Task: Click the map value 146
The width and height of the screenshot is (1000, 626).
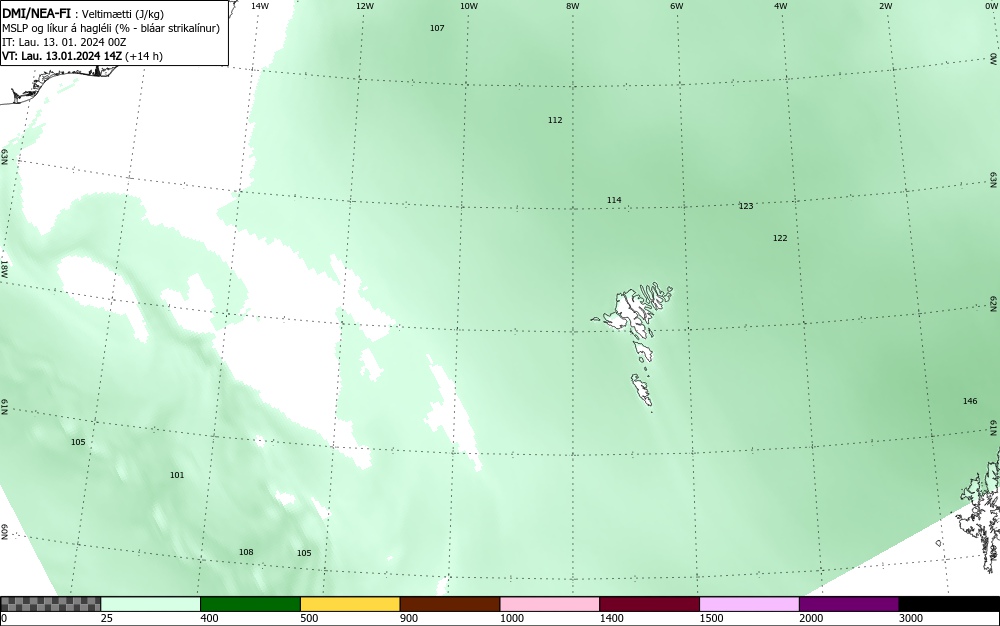Action: [x=969, y=401]
